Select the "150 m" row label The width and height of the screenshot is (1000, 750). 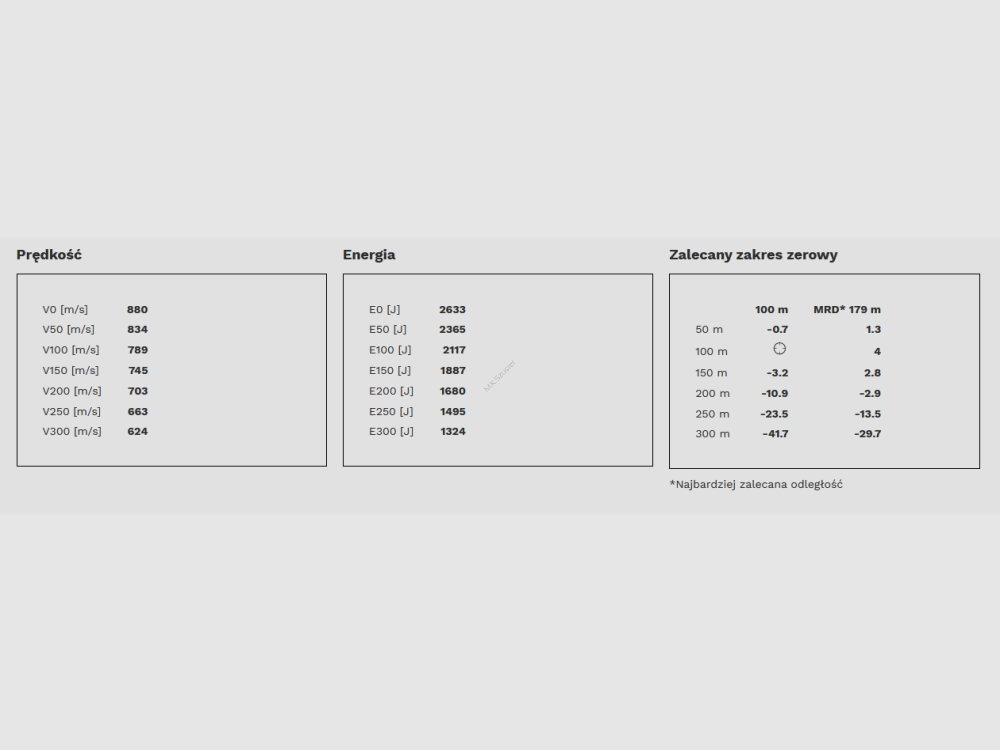712,373
